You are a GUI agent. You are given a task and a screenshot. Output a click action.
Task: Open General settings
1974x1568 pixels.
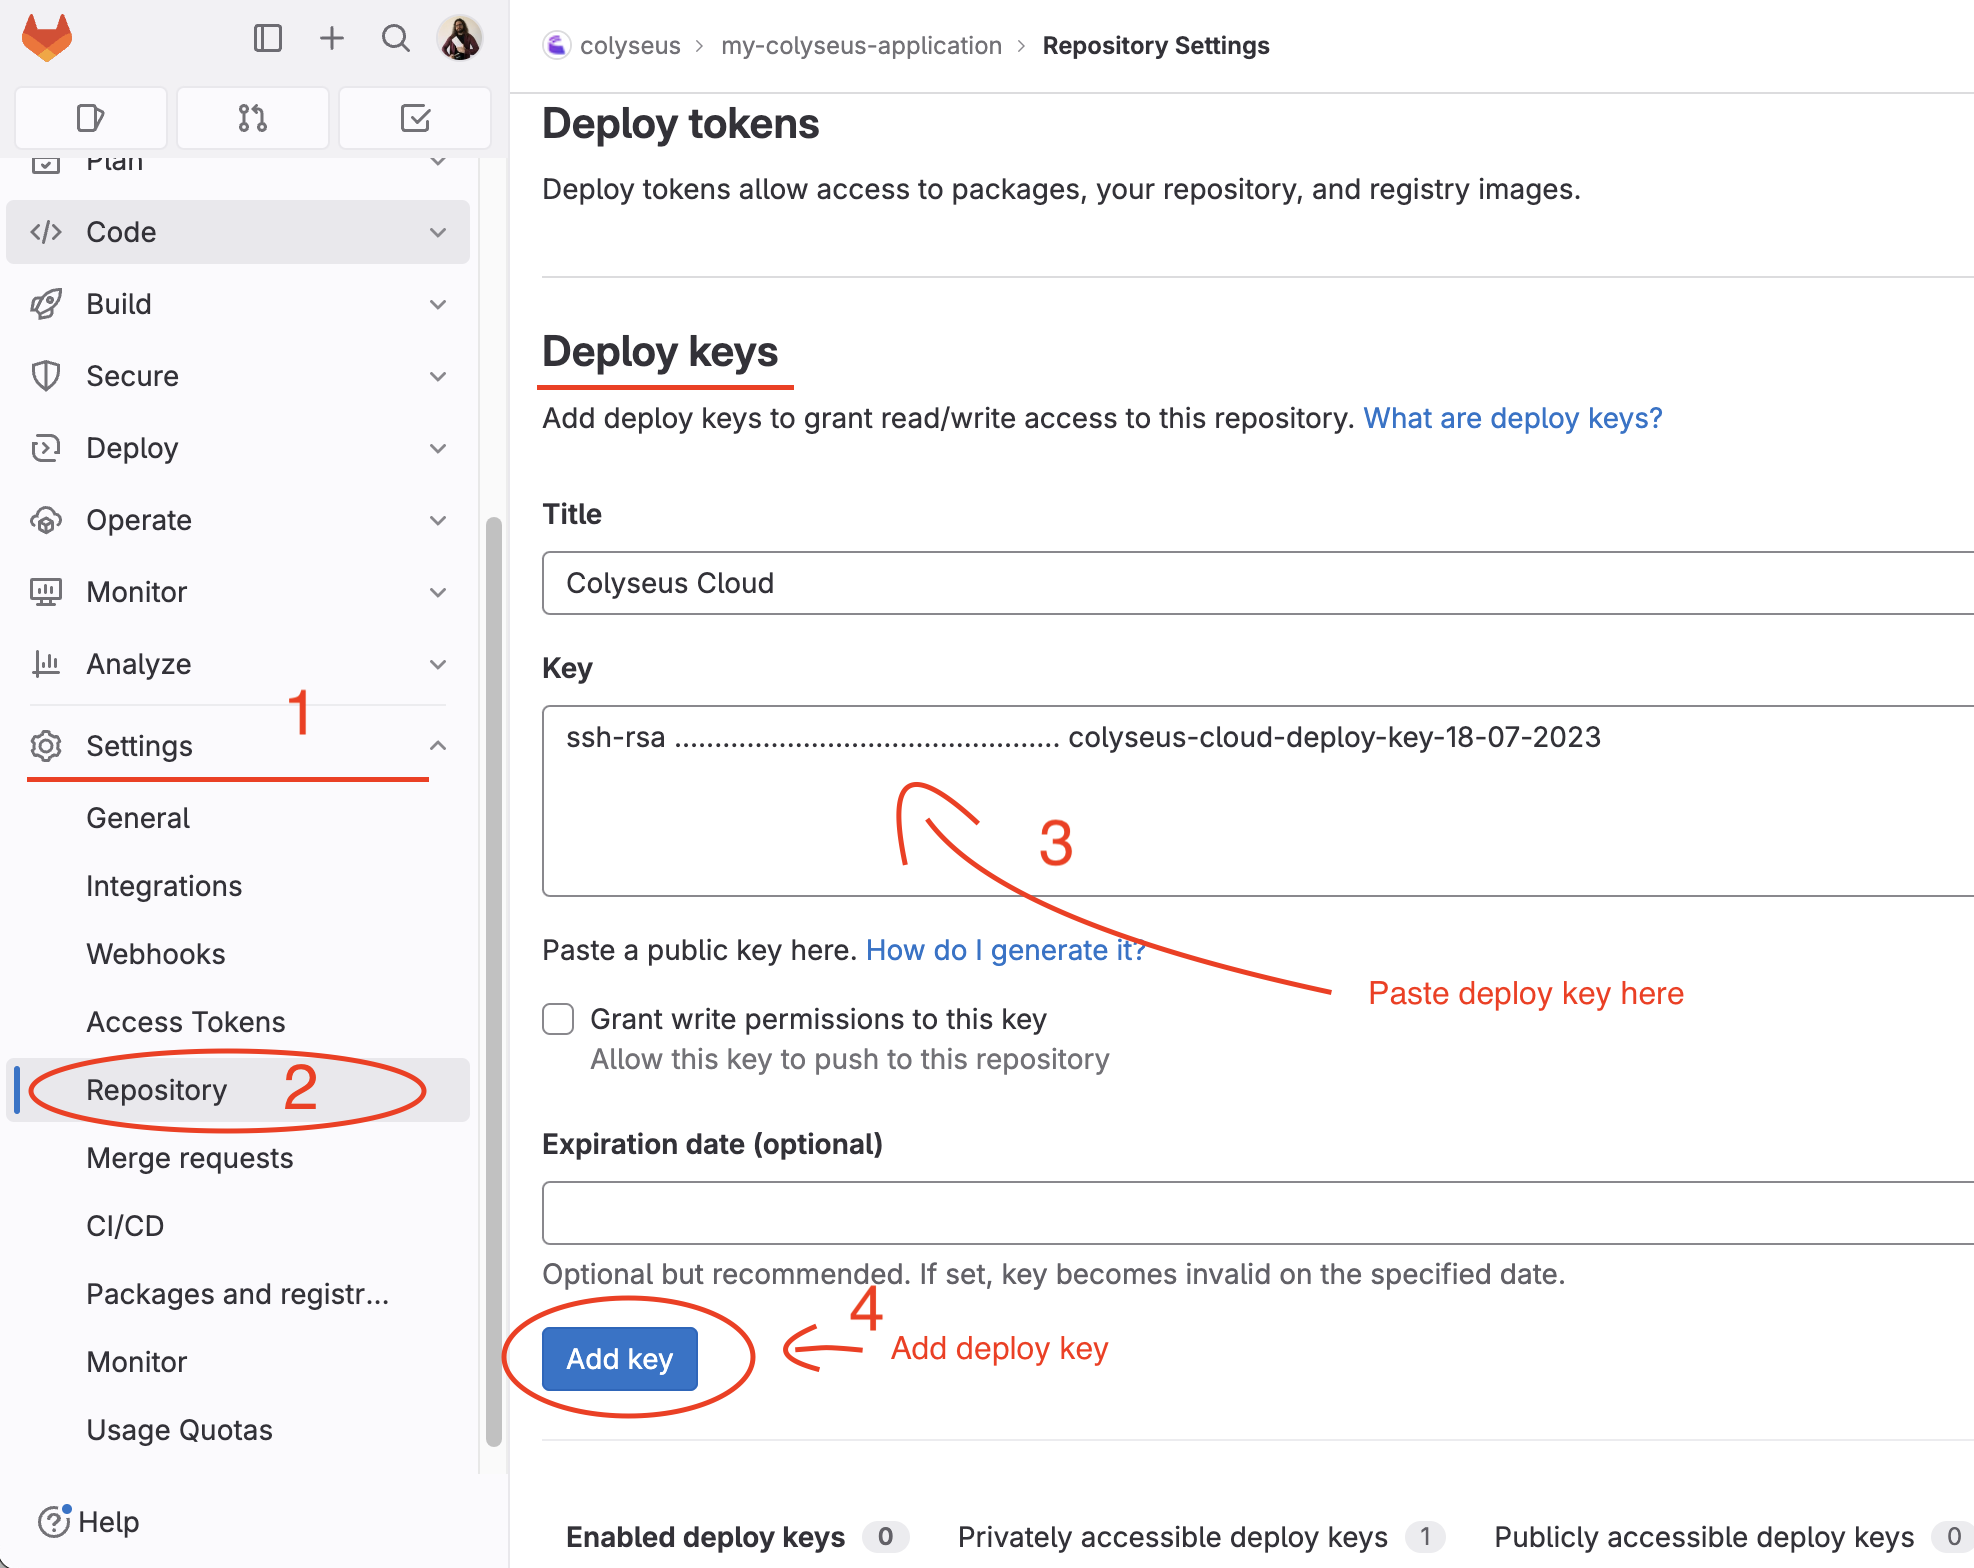[238, 818]
